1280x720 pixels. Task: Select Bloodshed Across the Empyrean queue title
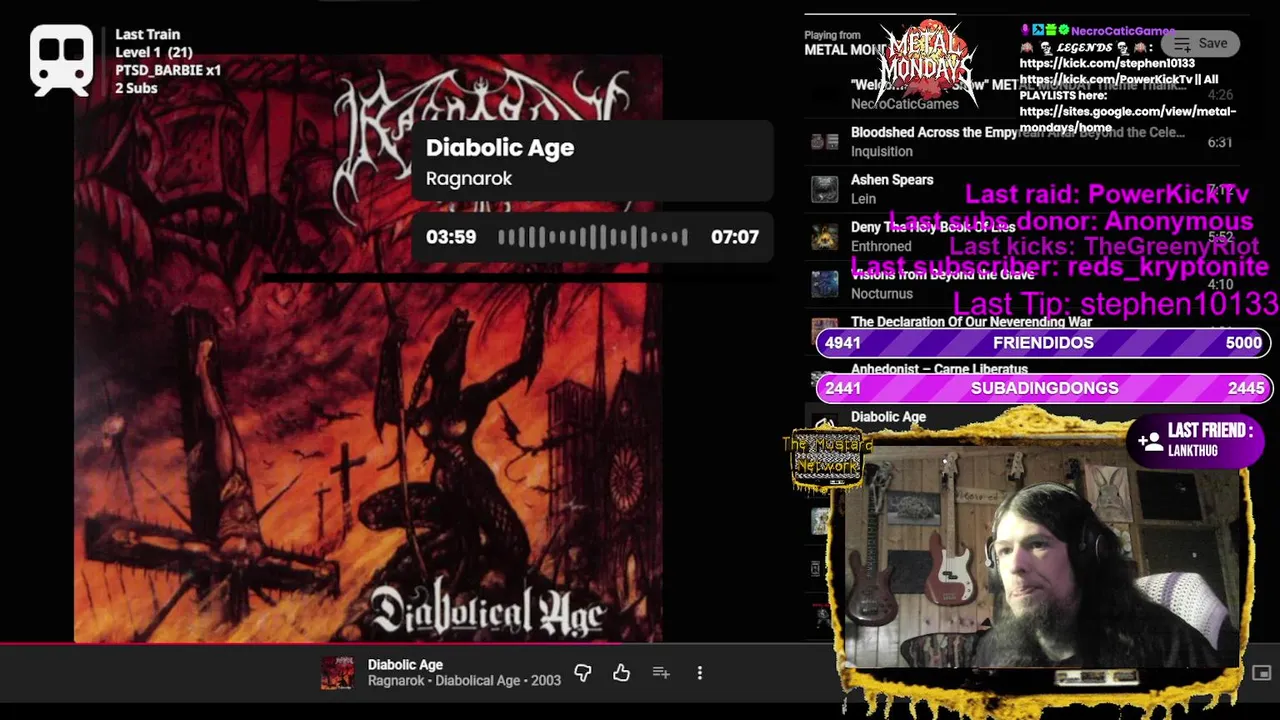point(1017,132)
